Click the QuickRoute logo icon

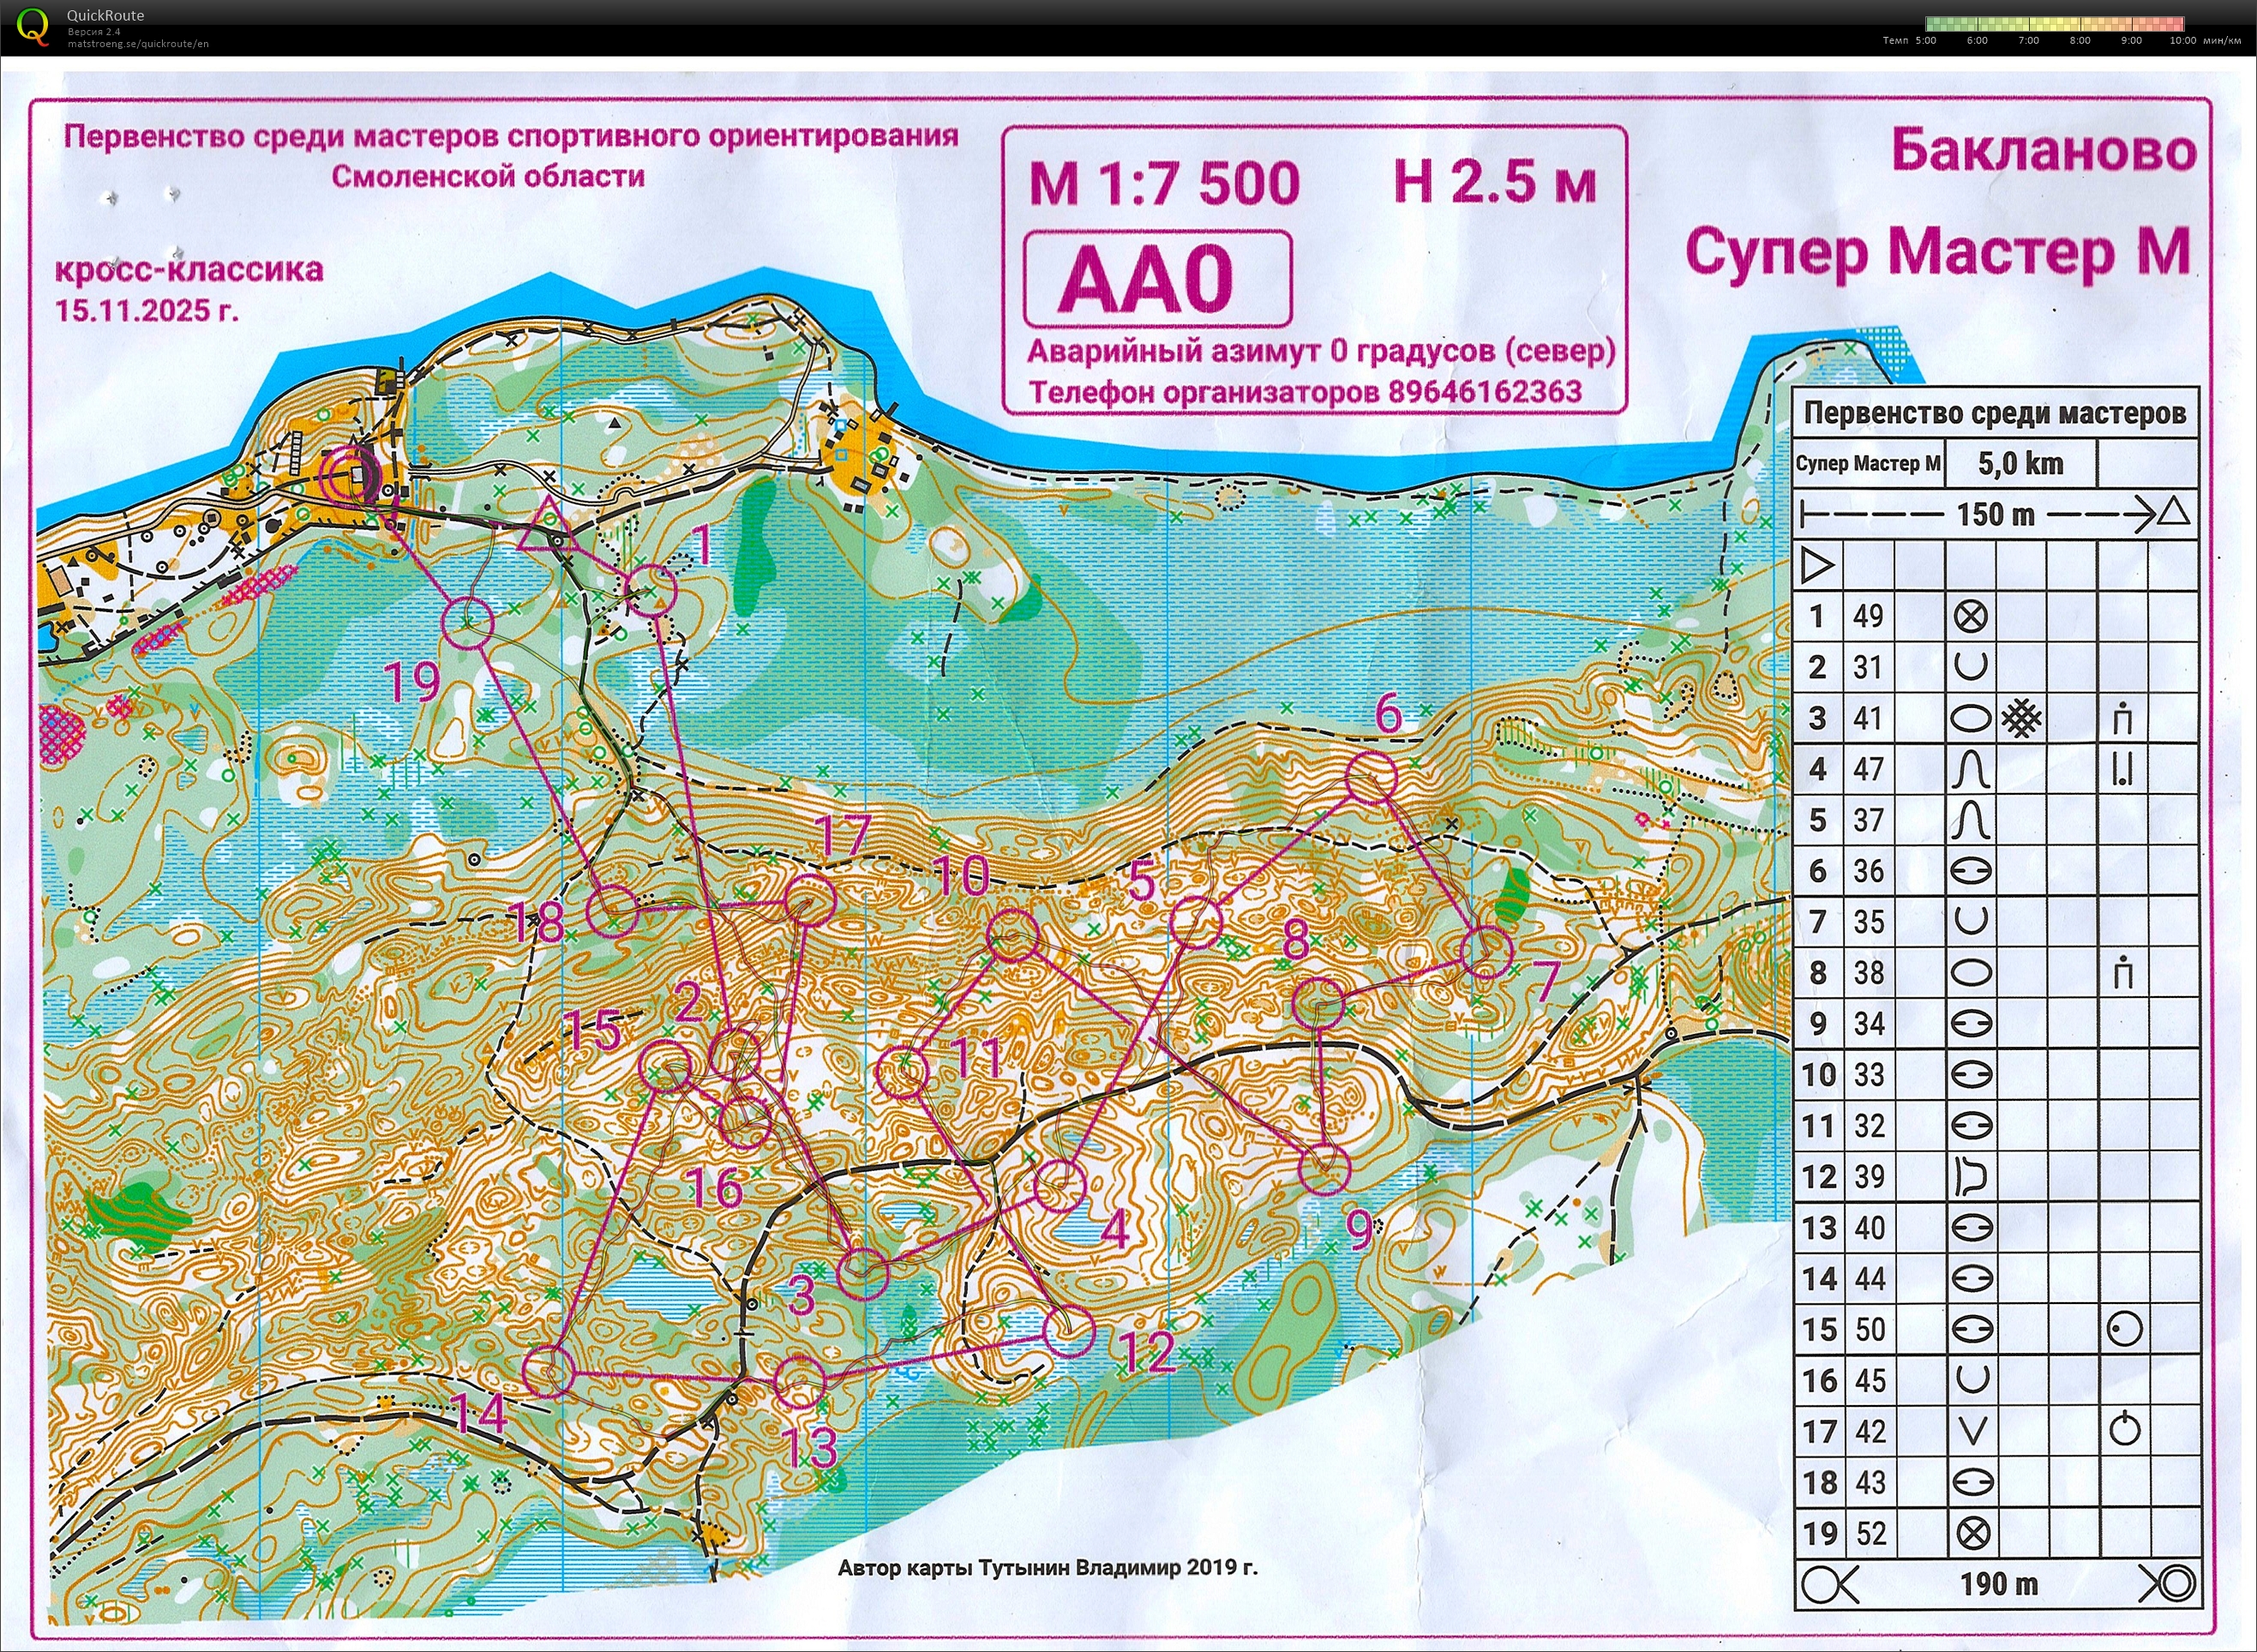34,26
